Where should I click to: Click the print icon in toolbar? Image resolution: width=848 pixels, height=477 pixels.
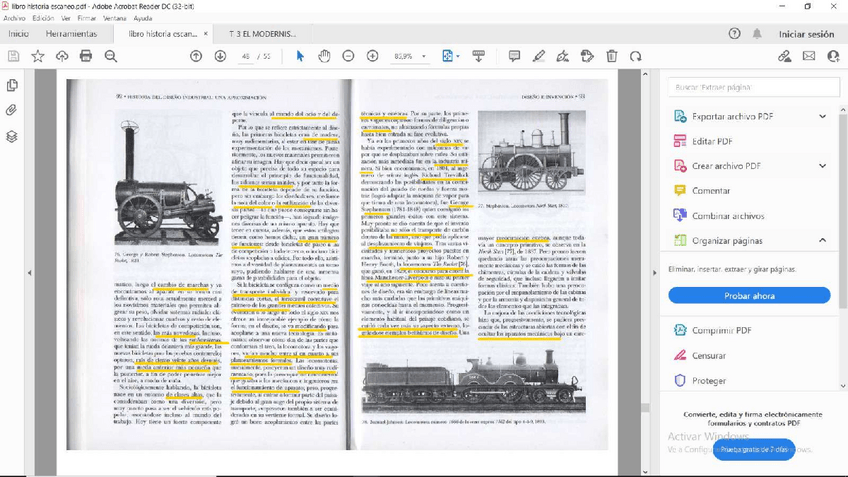point(86,56)
